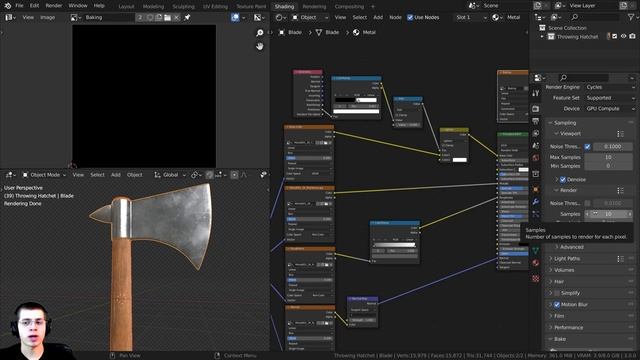Open the browse image dropdown icon
The height and width of the screenshot is (360, 640).
(76, 18)
